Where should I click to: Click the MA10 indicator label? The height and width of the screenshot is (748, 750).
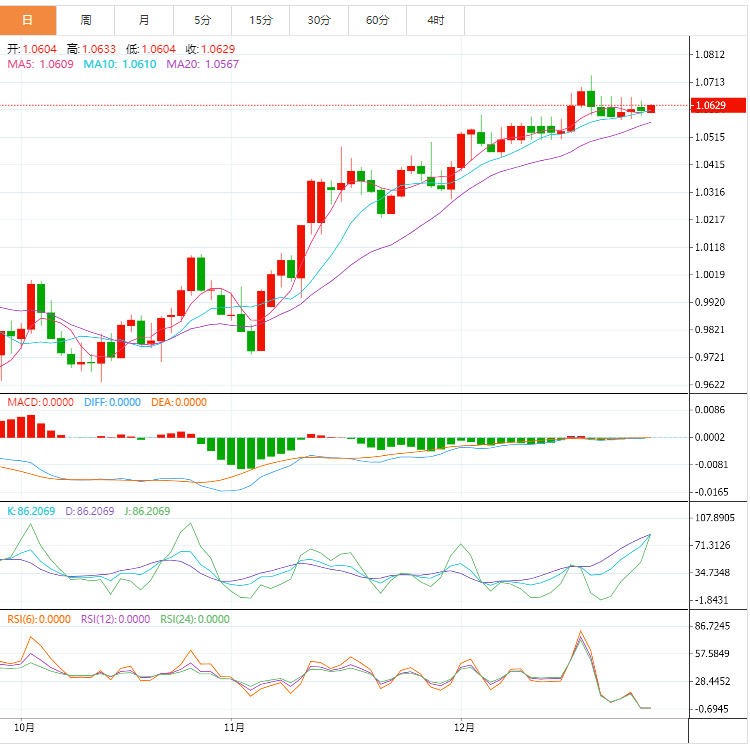tap(120, 64)
